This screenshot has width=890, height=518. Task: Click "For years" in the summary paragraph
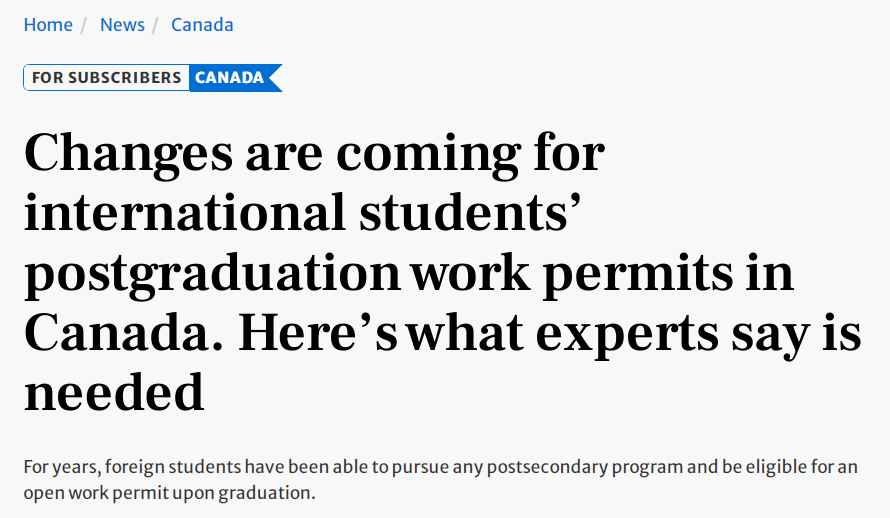[62, 467]
